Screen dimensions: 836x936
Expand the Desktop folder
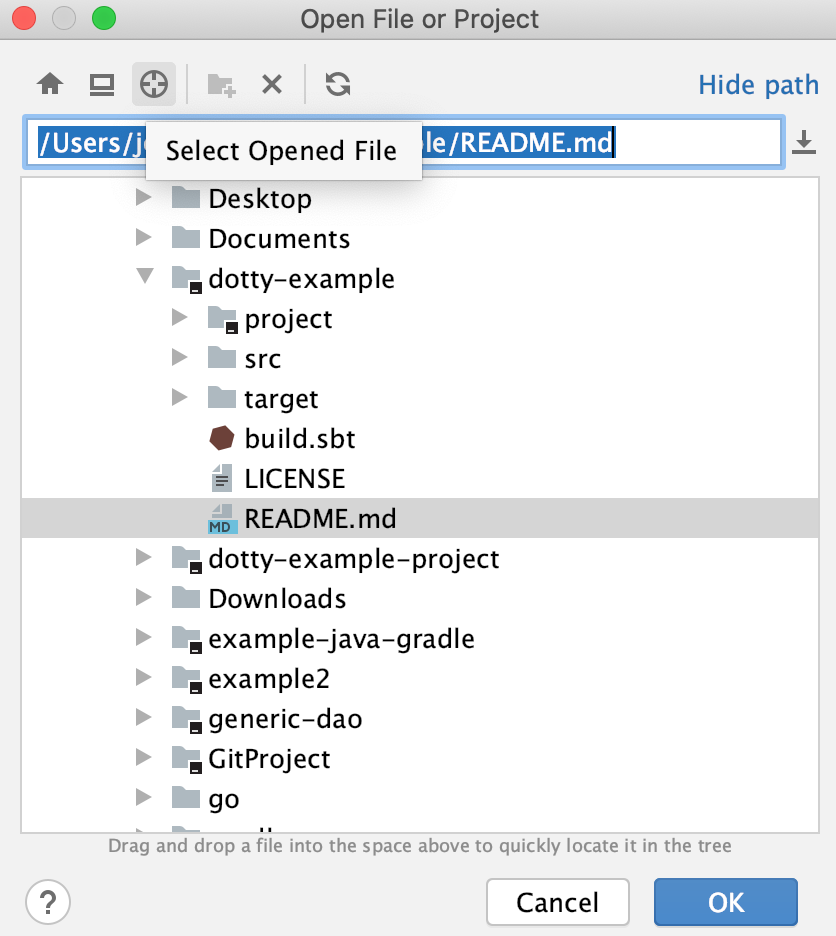pyautogui.click(x=145, y=198)
